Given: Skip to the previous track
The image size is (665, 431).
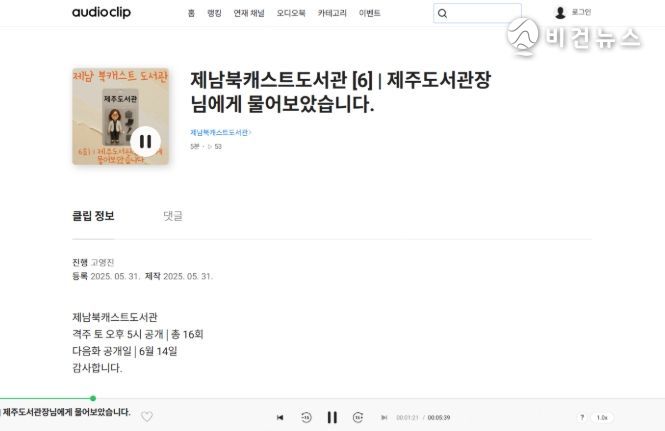Looking at the screenshot, I should point(280,417).
